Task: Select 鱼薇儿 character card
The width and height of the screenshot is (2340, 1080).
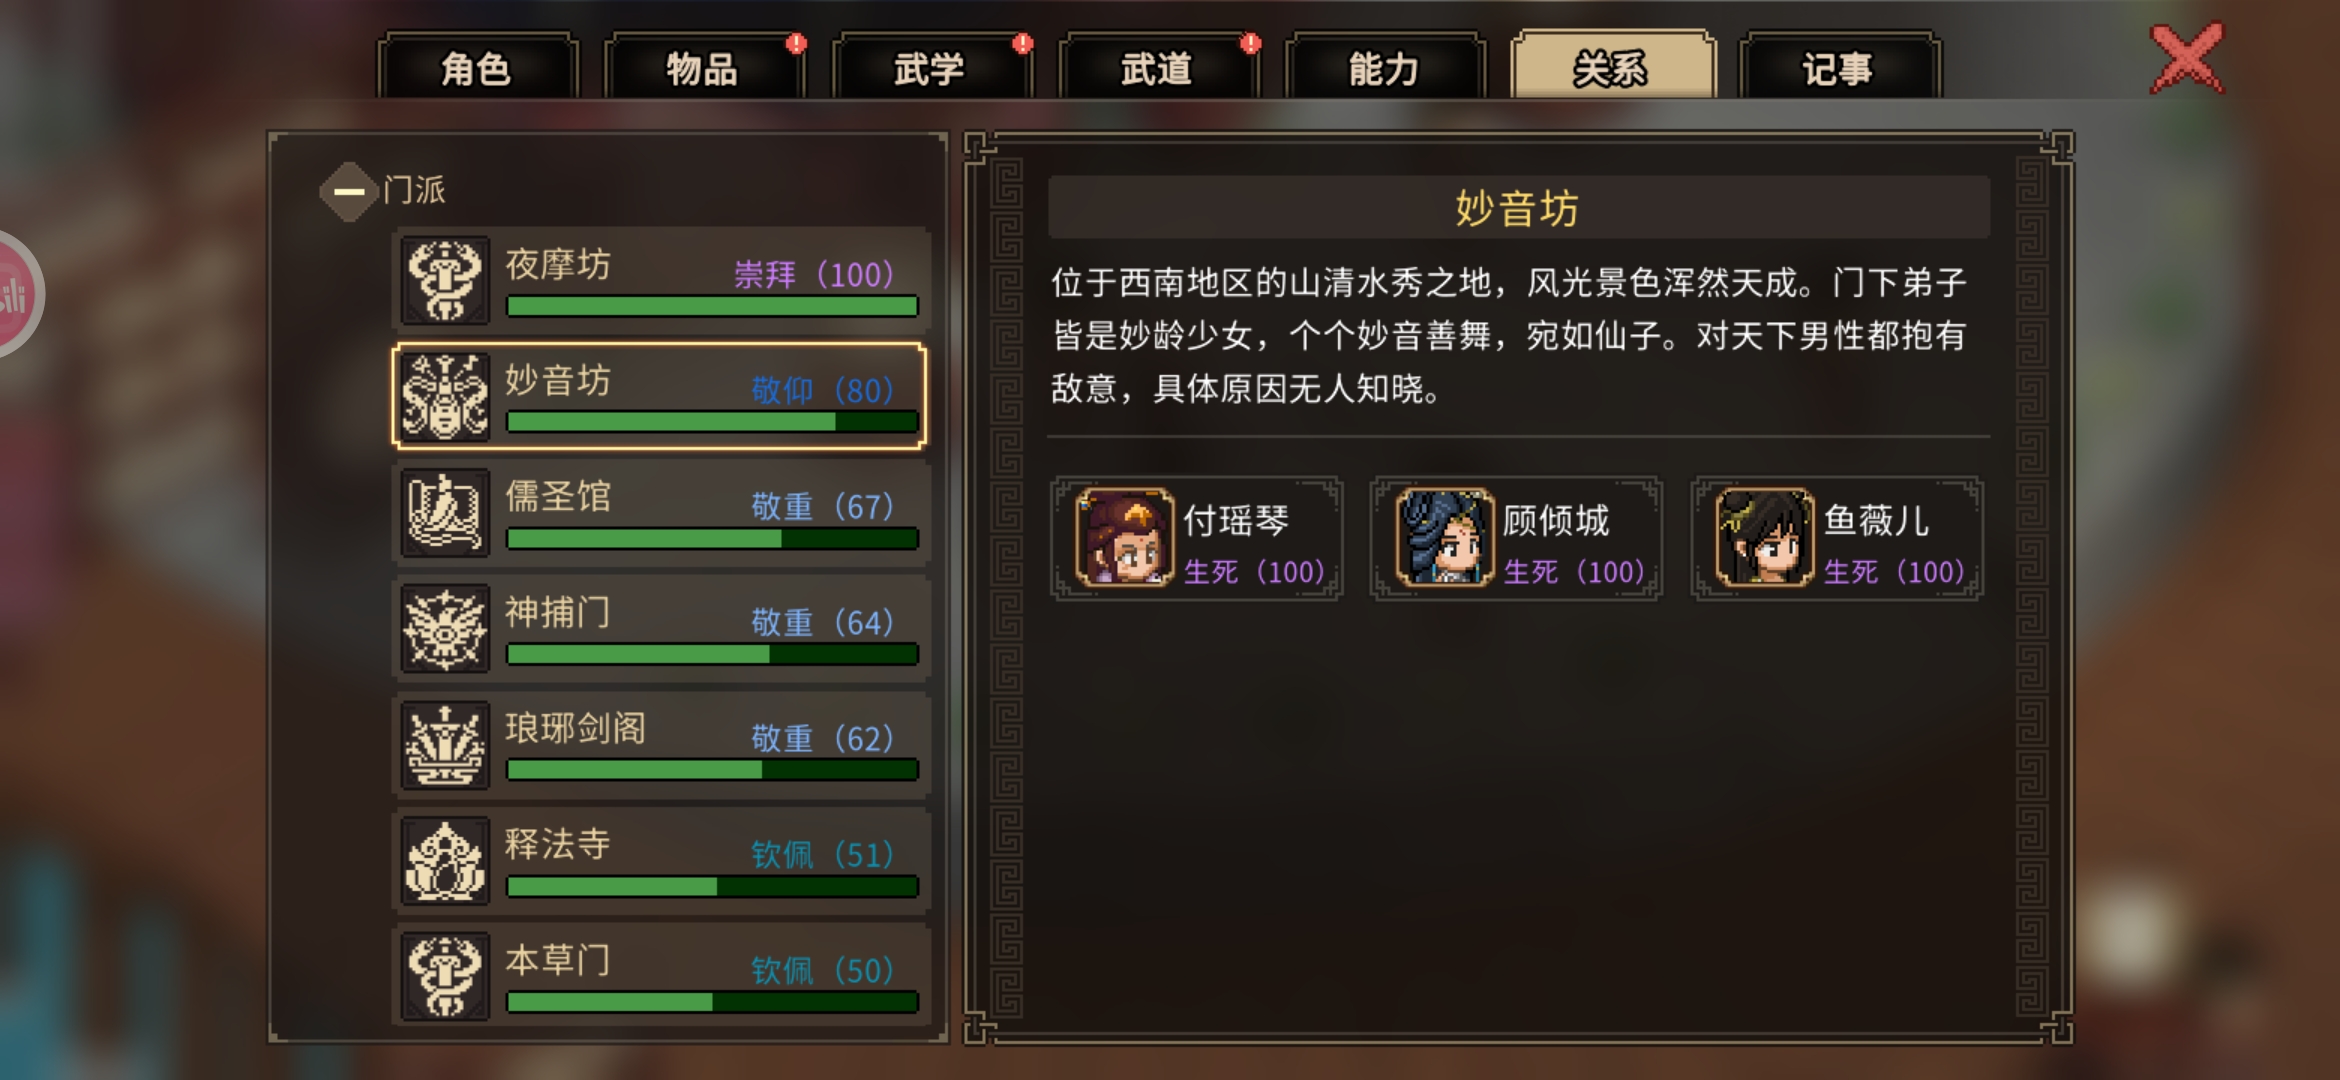Action: click(1837, 538)
